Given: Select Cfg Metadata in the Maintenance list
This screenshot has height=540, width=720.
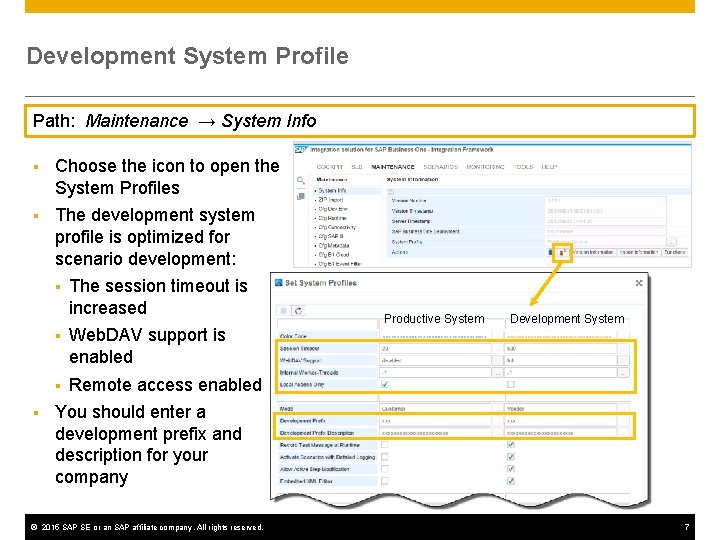Looking at the screenshot, I should pyautogui.click(x=334, y=246).
